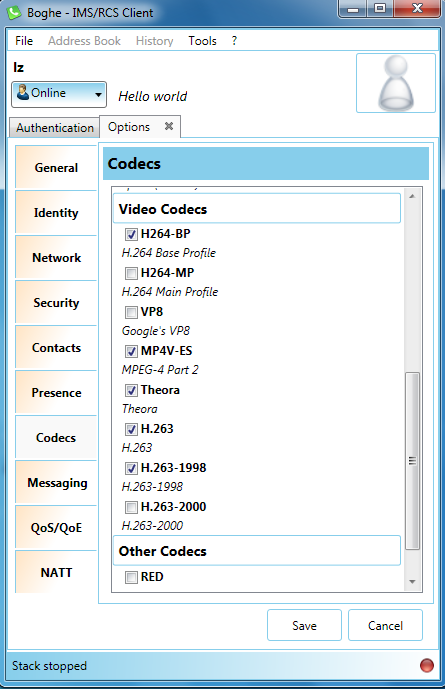The height and width of the screenshot is (689, 445).
Task: Click the Boghe phone app icon in title bar
Action: (14, 12)
